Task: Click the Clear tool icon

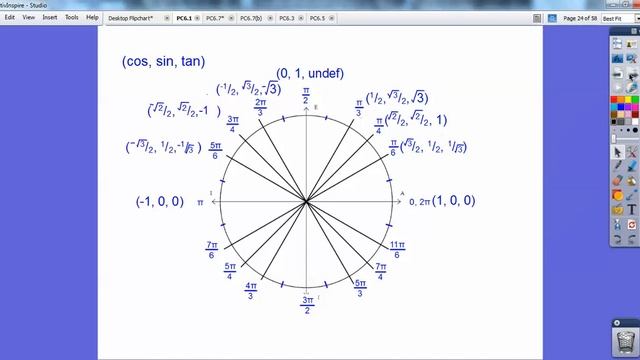Action: pos(617,224)
